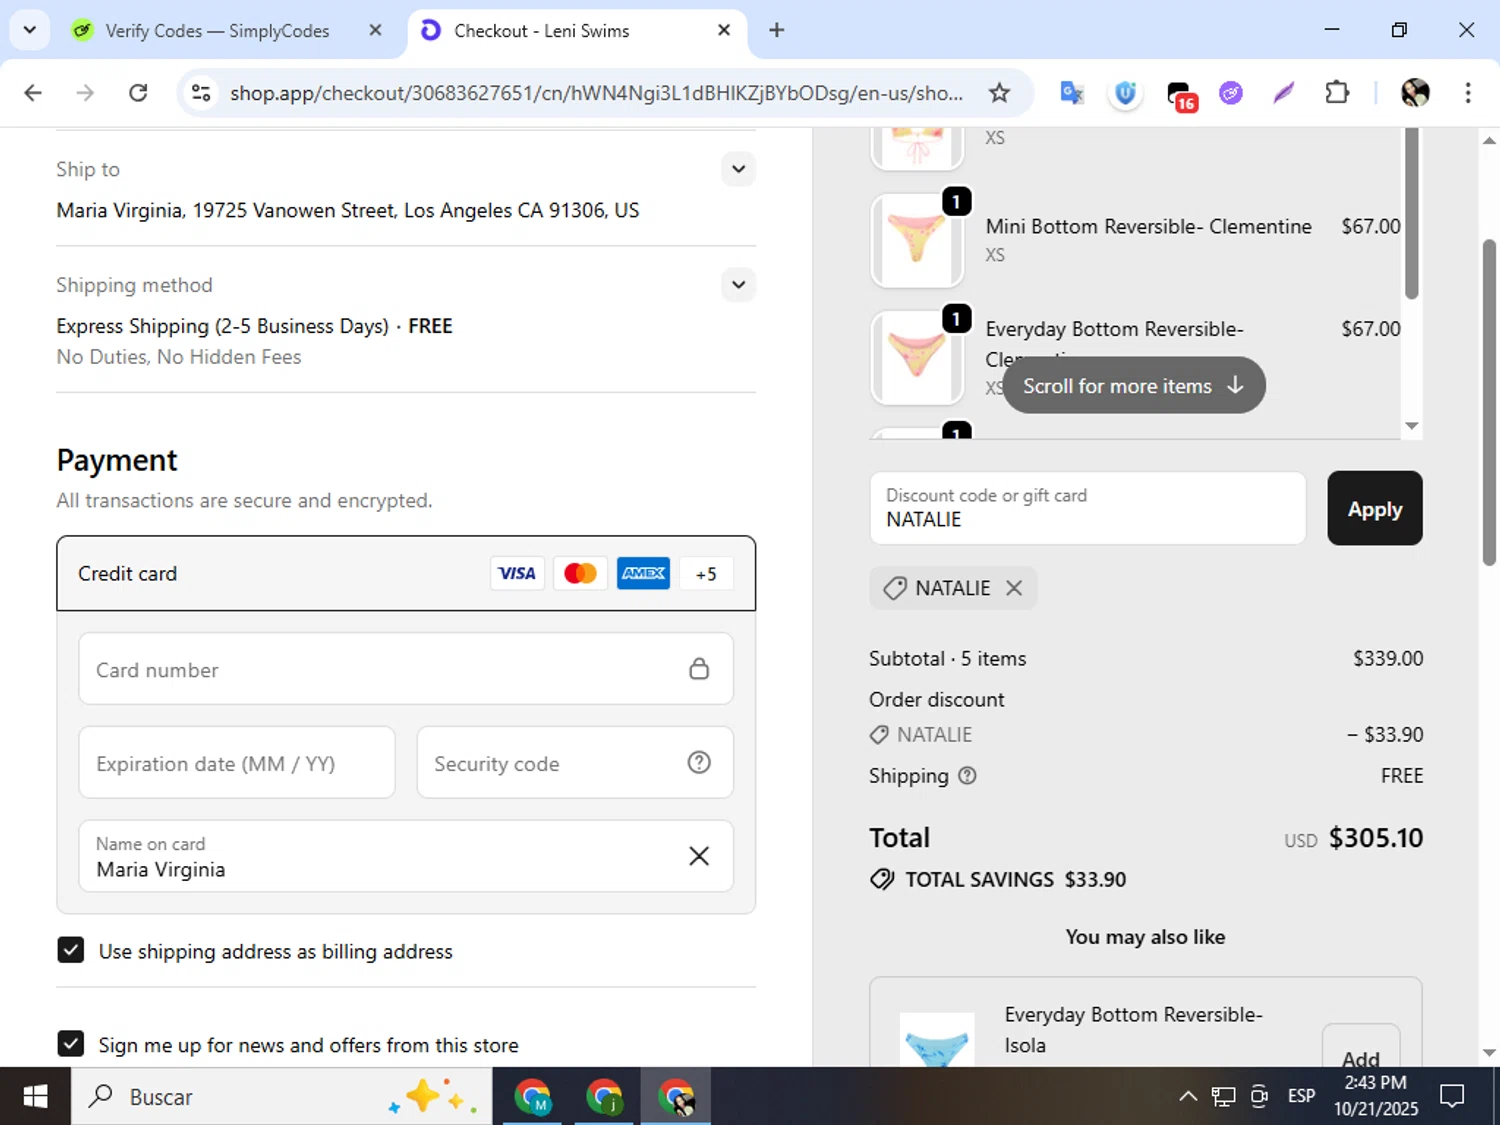
Task: Click the lock icon in Card number
Action: [x=699, y=669]
